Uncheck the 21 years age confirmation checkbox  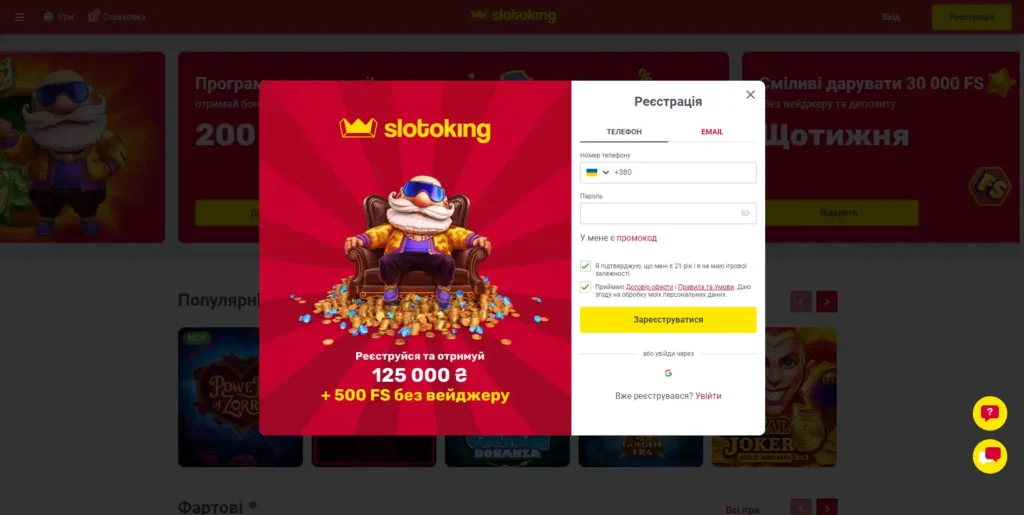585,266
